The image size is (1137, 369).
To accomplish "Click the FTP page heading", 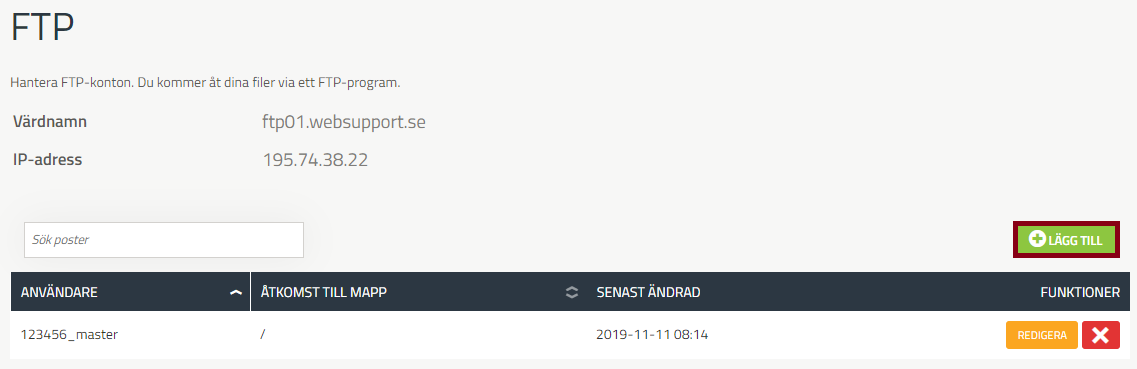I will click(x=43, y=30).
